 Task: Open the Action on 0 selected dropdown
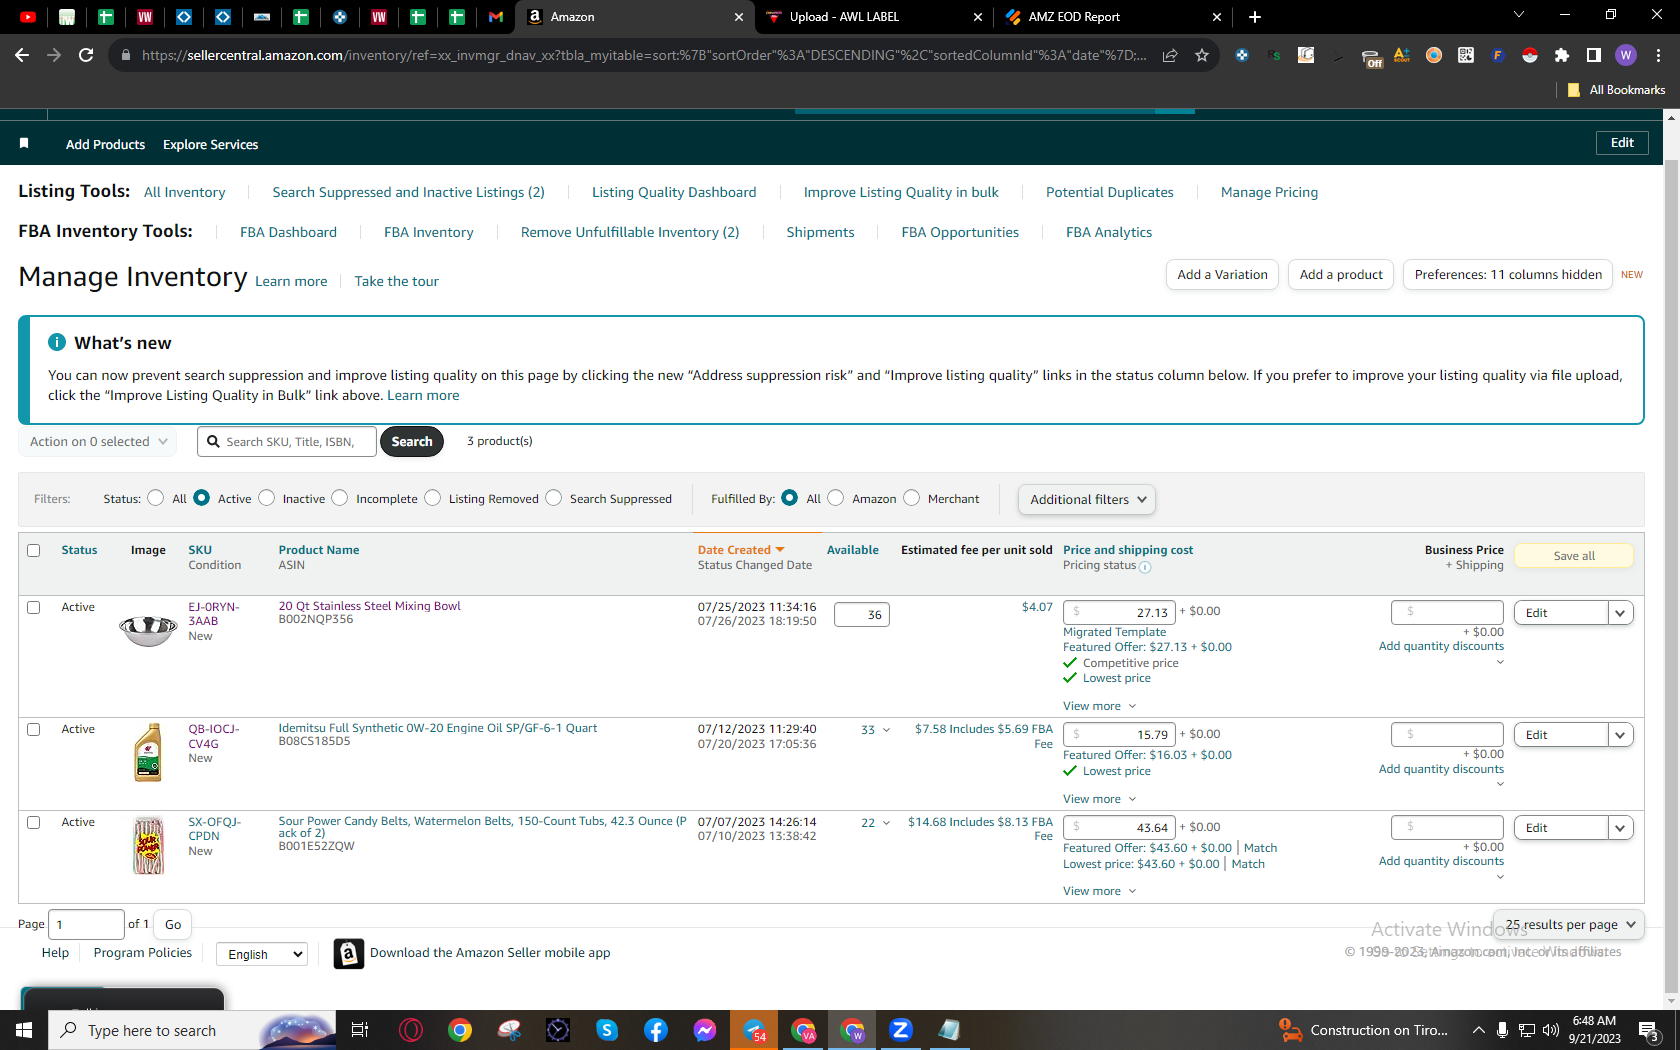click(x=98, y=442)
